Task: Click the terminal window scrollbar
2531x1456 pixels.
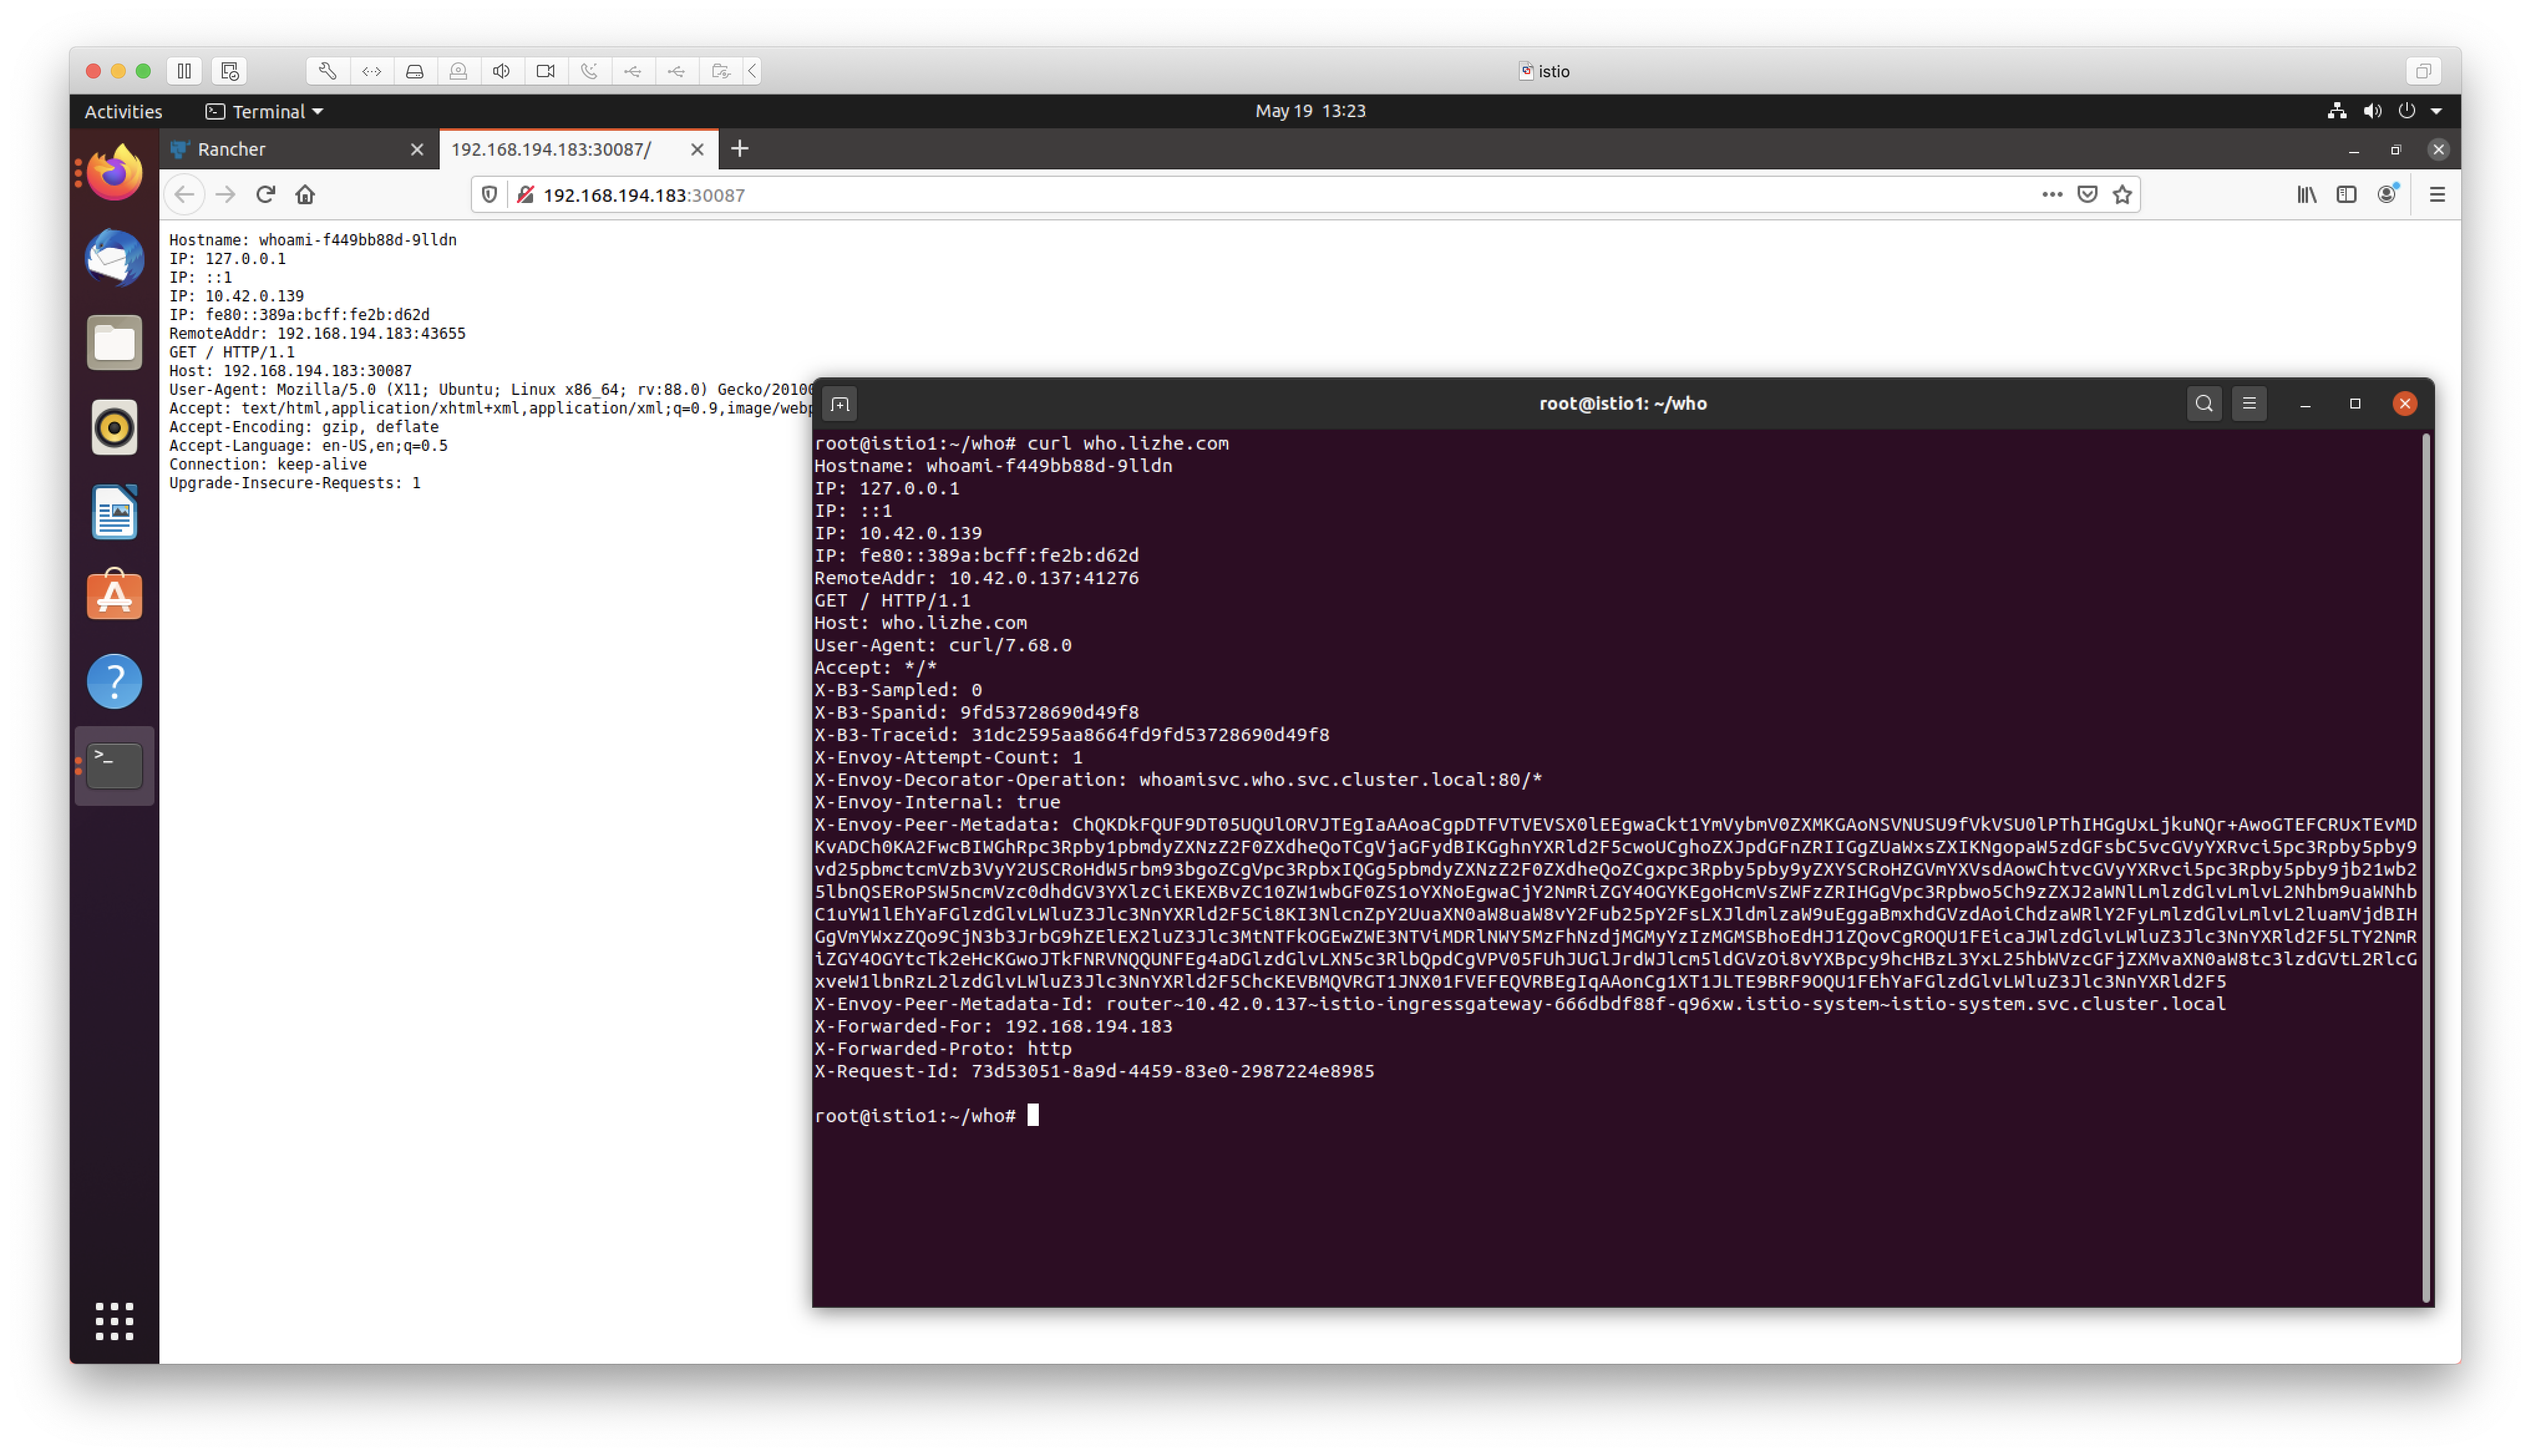Action: [x=2426, y=867]
